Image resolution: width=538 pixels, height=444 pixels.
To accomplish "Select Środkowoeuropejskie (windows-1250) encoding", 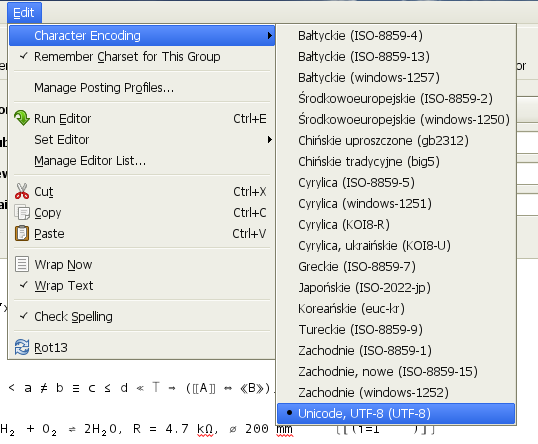I will [396, 119].
